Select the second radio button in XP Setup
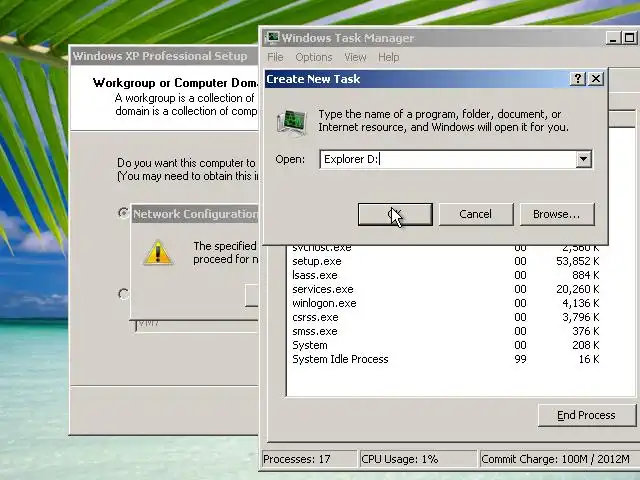 (x=123, y=294)
